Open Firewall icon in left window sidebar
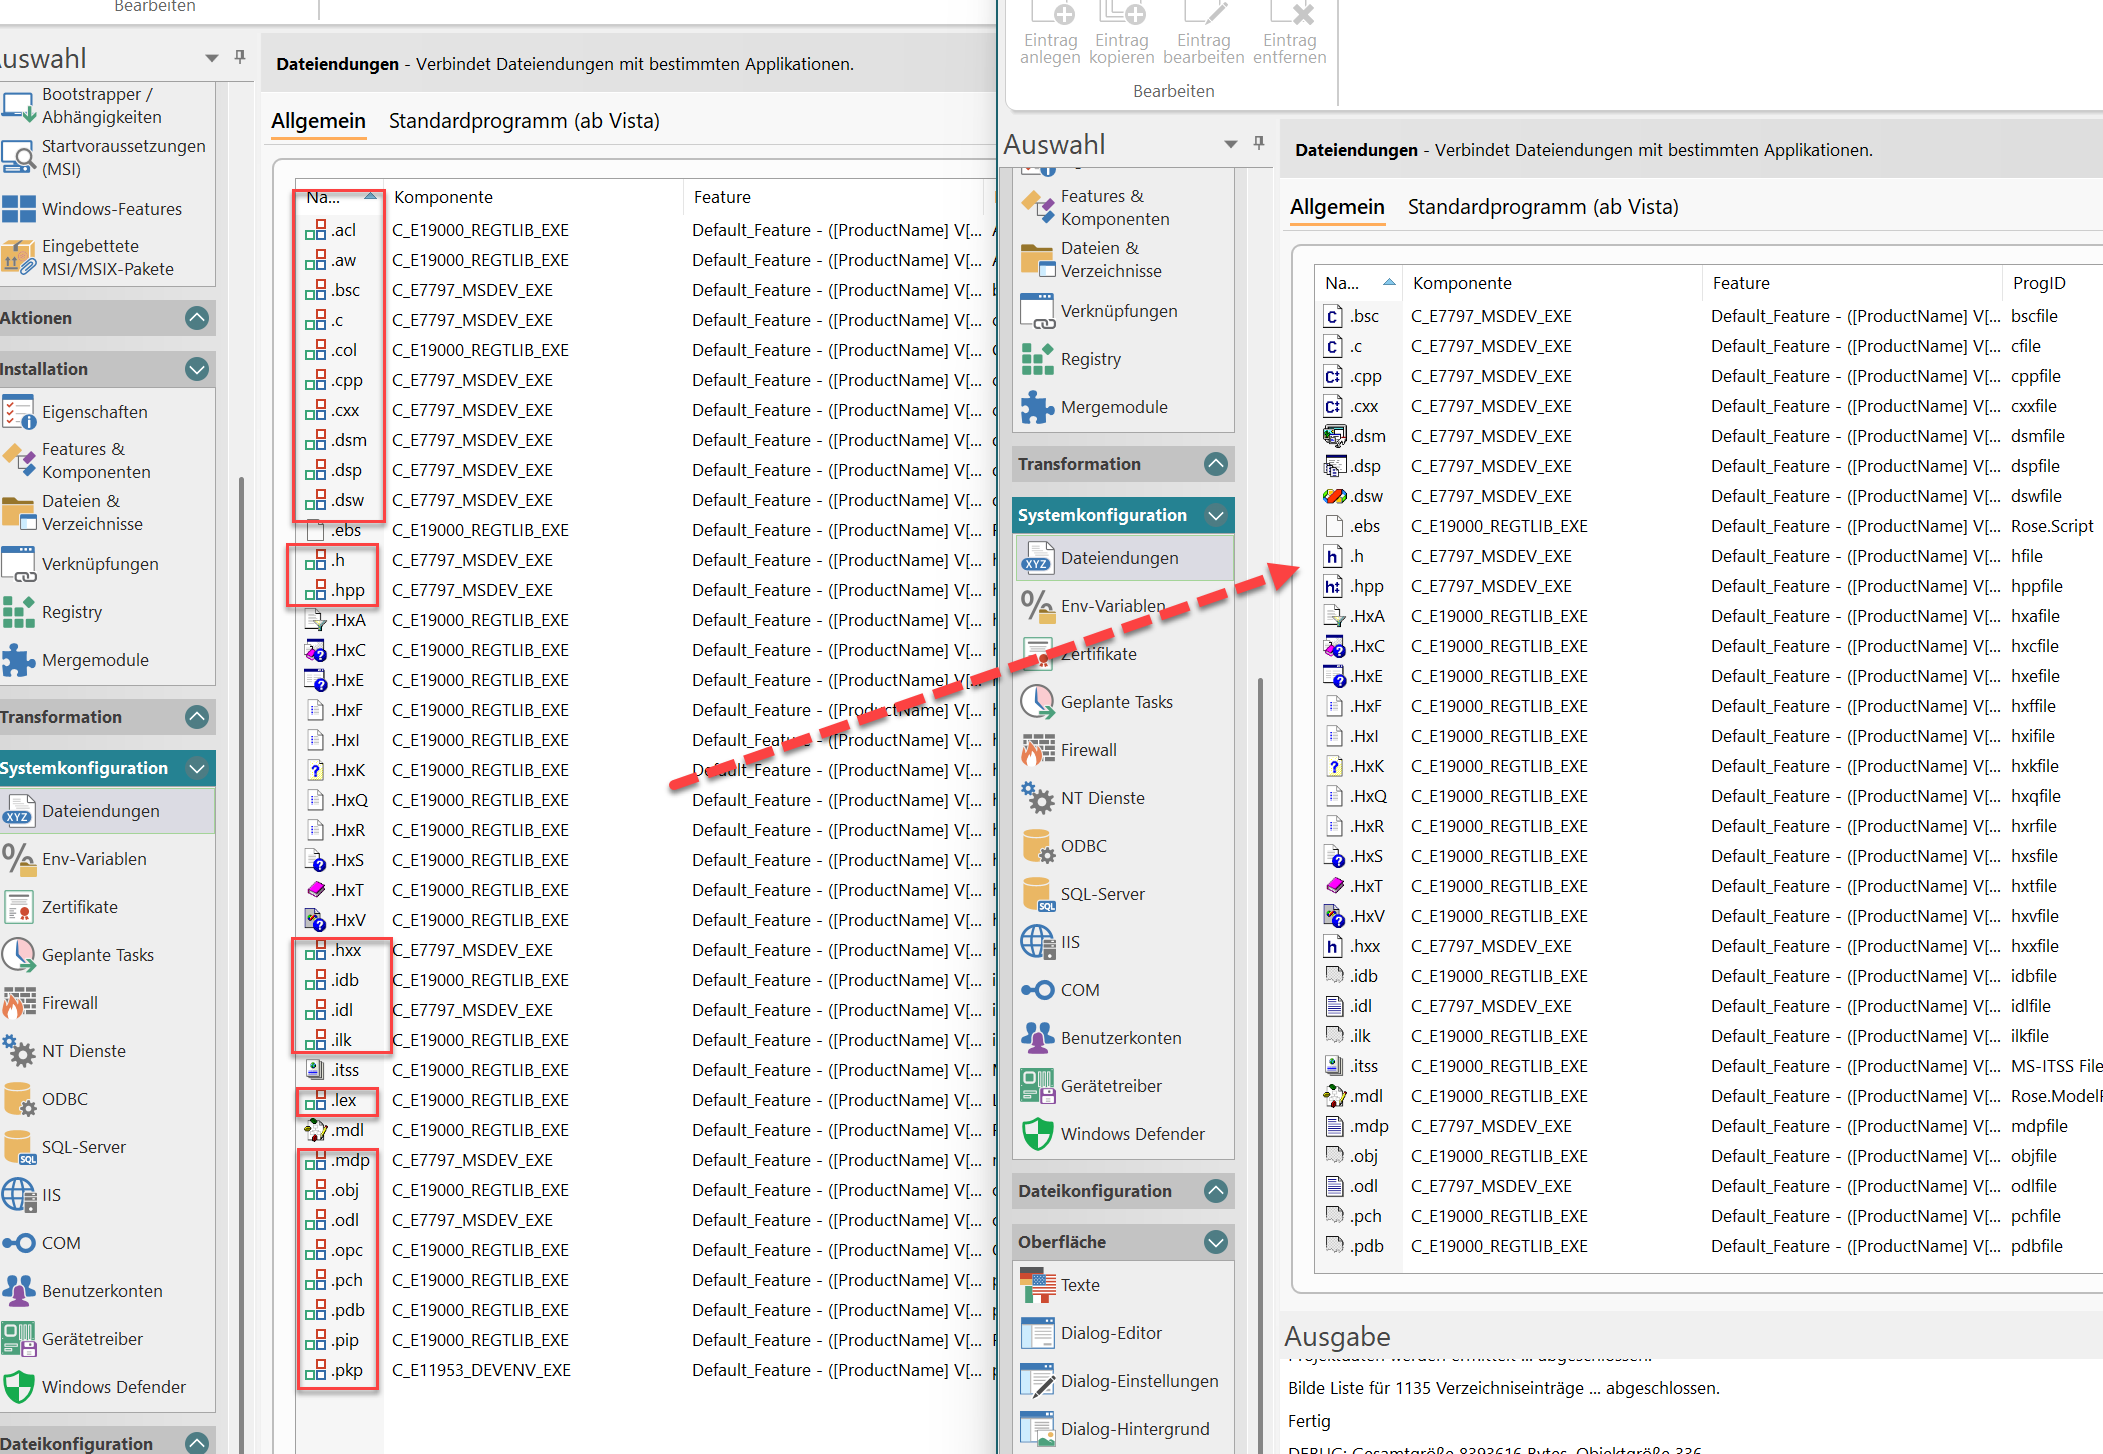The width and height of the screenshot is (2103, 1454). (x=18, y=1003)
